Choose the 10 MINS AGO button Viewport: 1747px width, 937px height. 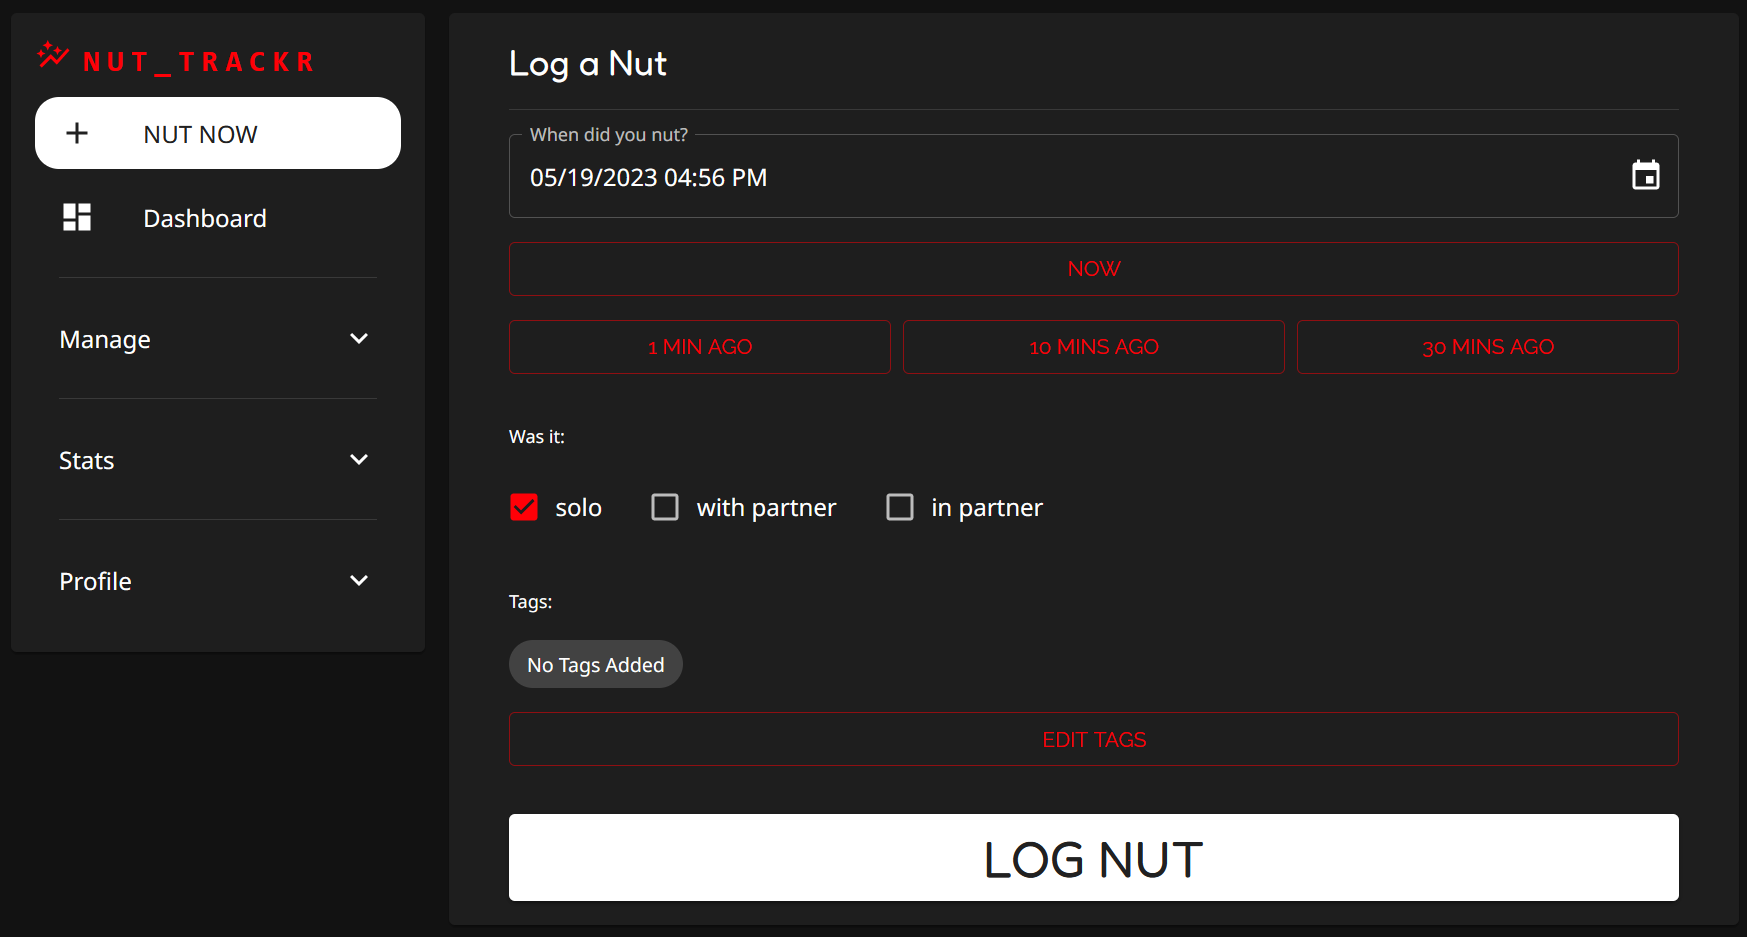[x=1094, y=347]
